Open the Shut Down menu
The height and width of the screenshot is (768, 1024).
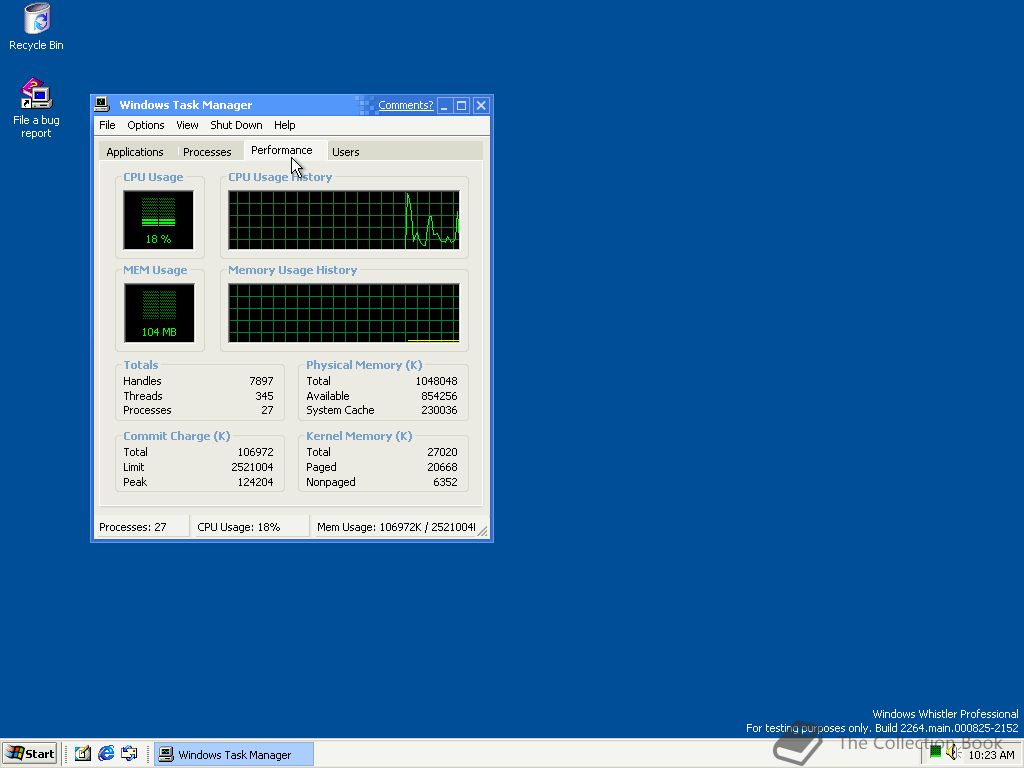pyautogui.click(x=236, y=125)
